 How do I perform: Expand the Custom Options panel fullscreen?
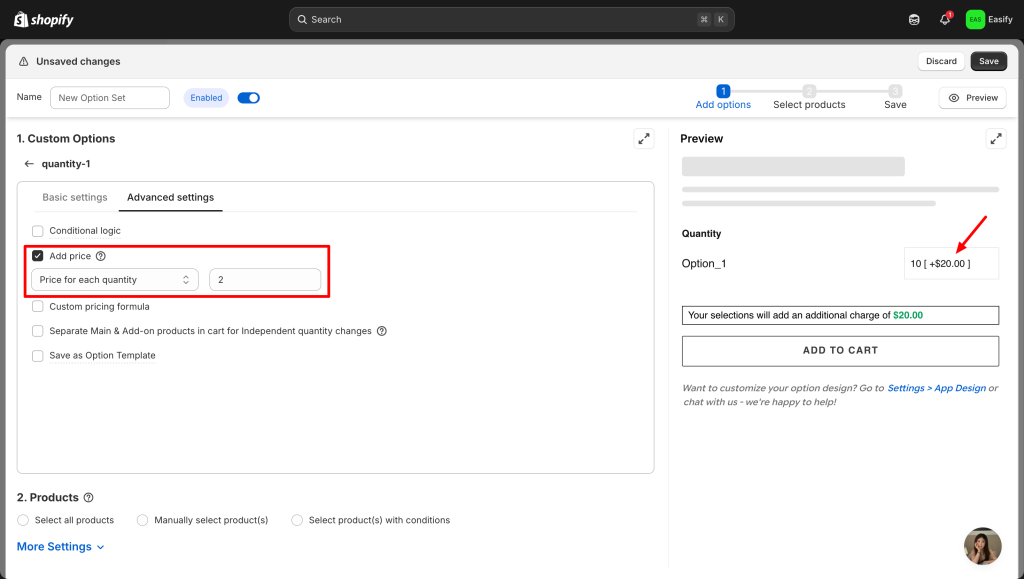(644, 139)
